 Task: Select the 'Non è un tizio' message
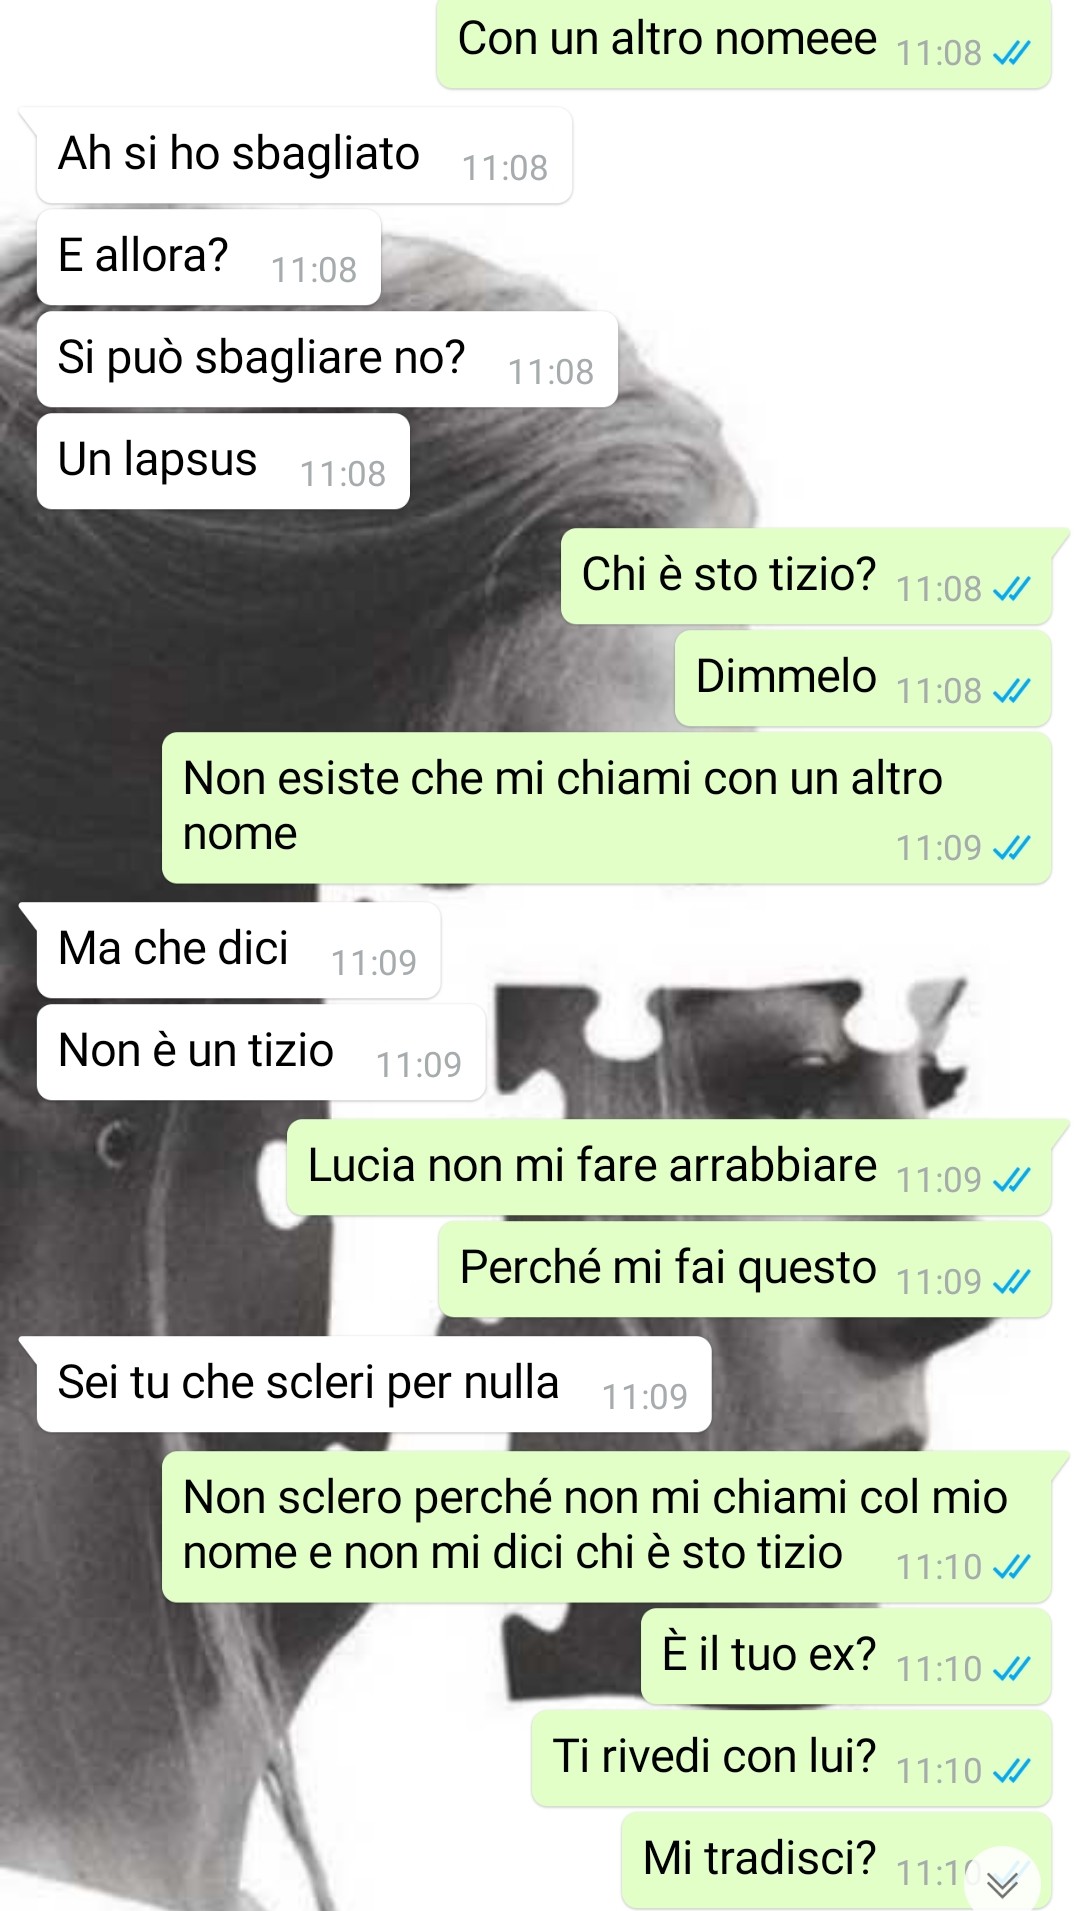tap(261, 1052)
